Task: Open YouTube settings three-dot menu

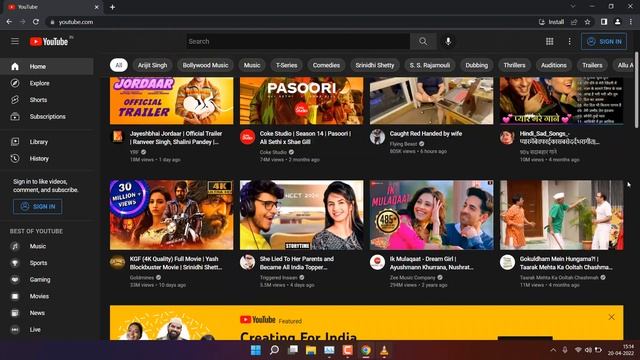Action: [569, 41]
